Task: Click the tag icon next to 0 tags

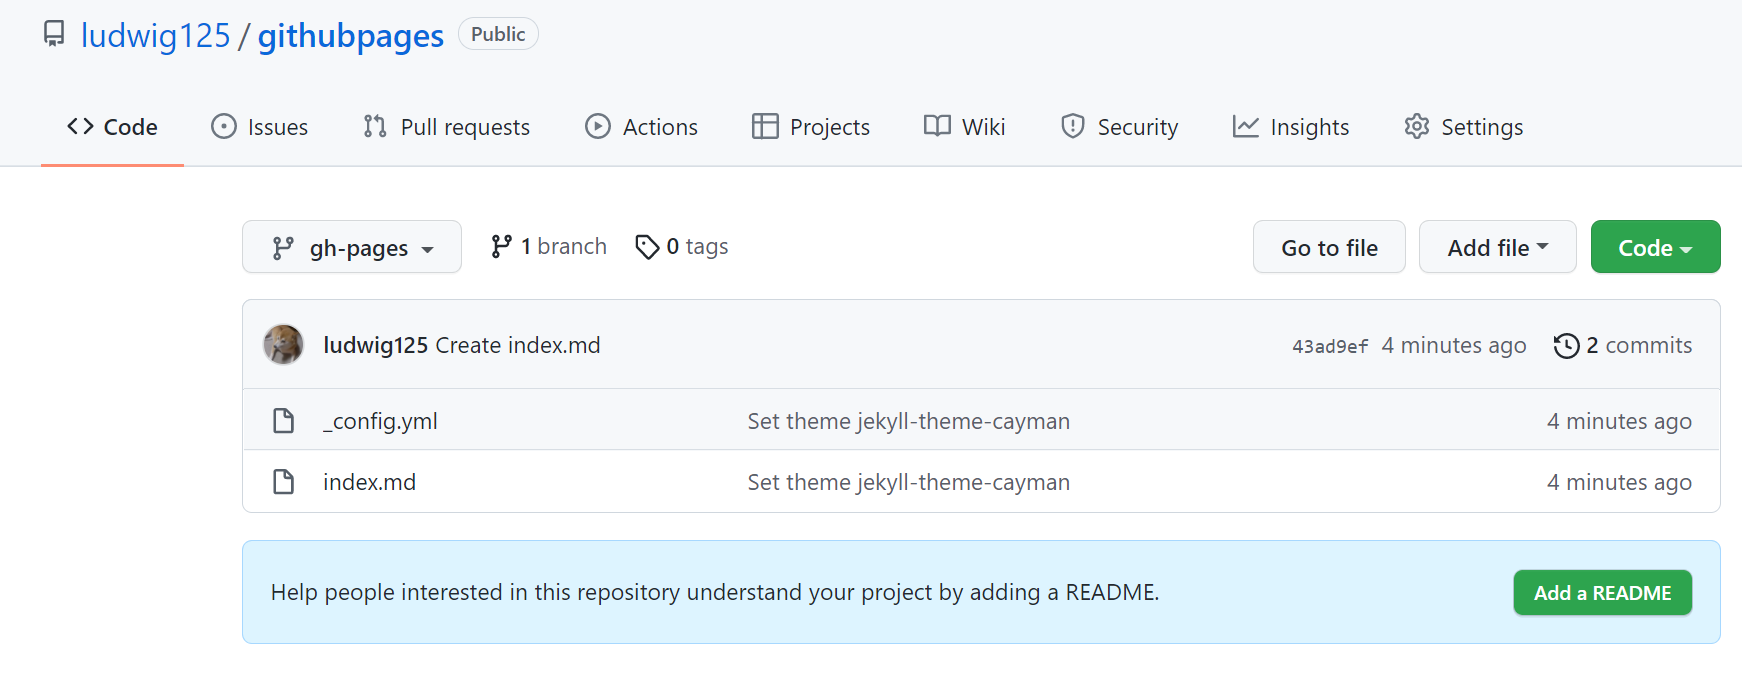Action: pyautogui.click(x=647, y=246)
